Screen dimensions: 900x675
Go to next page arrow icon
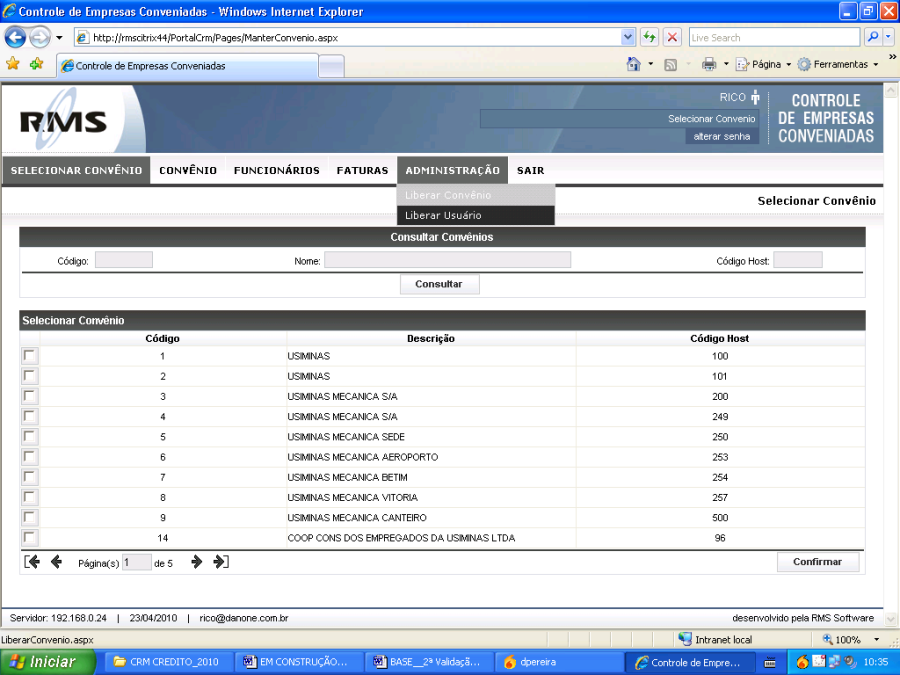pos(196,562)
